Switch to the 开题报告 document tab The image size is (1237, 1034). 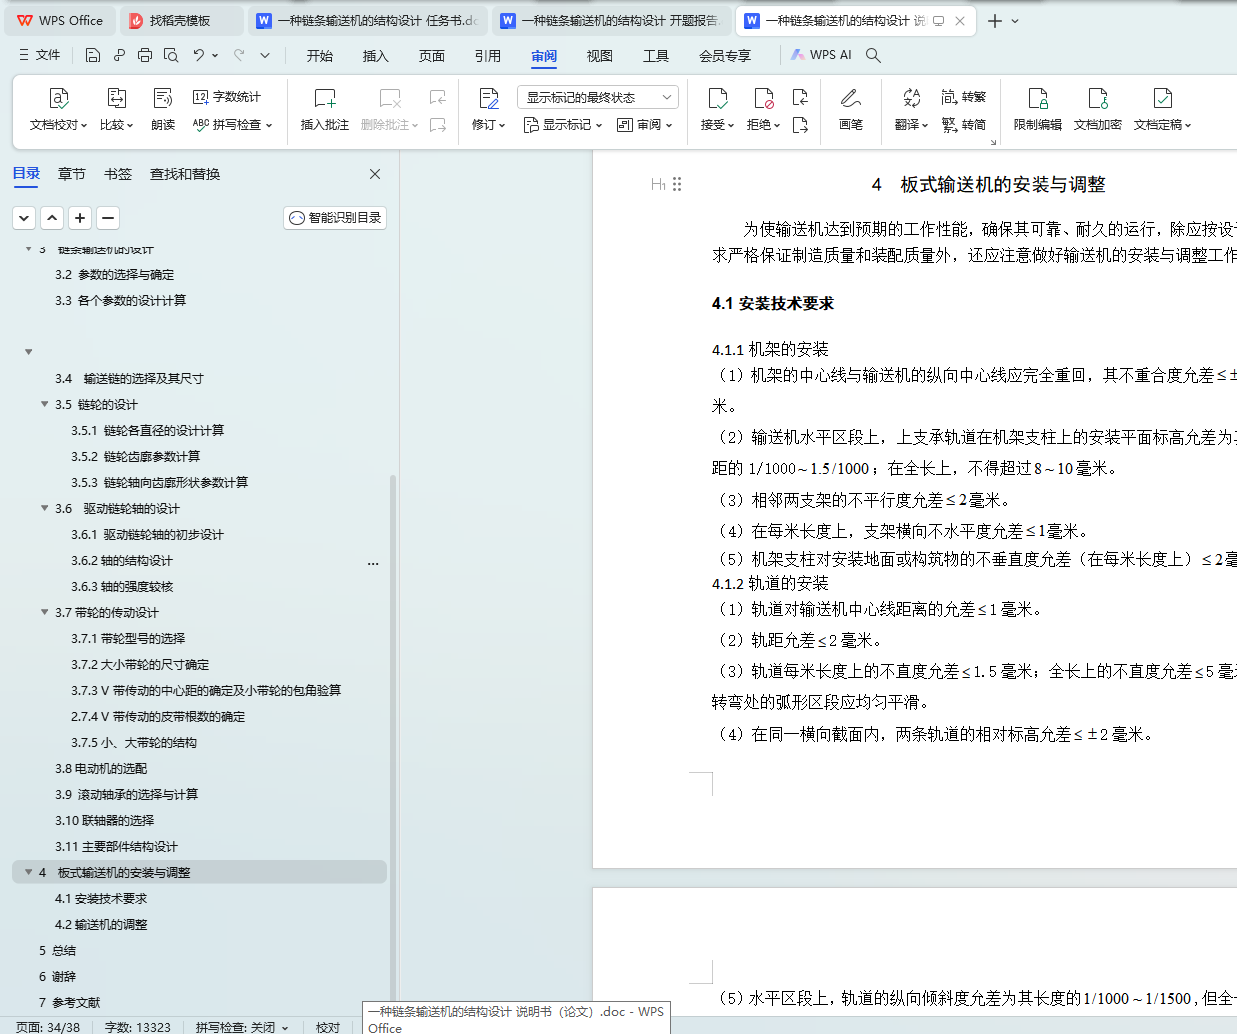pyautogui.click(x=611, y=20)
